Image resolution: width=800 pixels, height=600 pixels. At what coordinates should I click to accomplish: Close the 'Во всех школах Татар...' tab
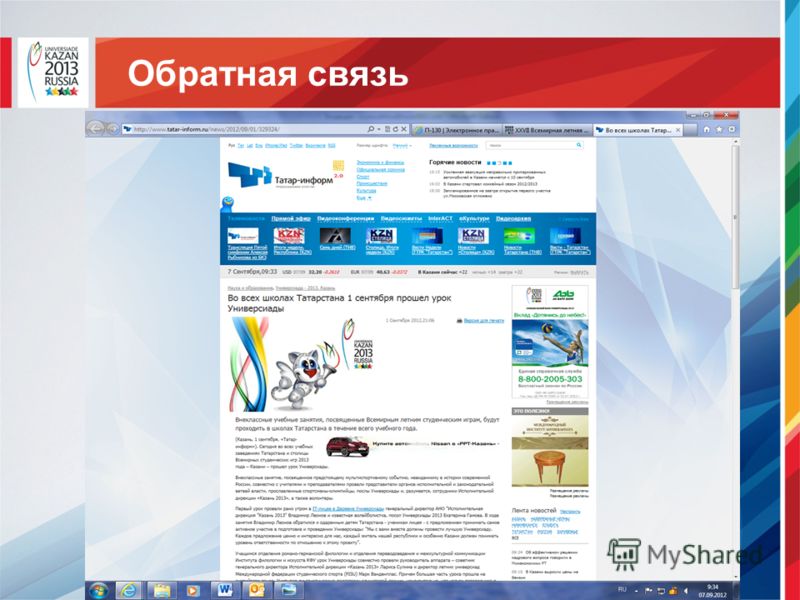coord(678,131)
